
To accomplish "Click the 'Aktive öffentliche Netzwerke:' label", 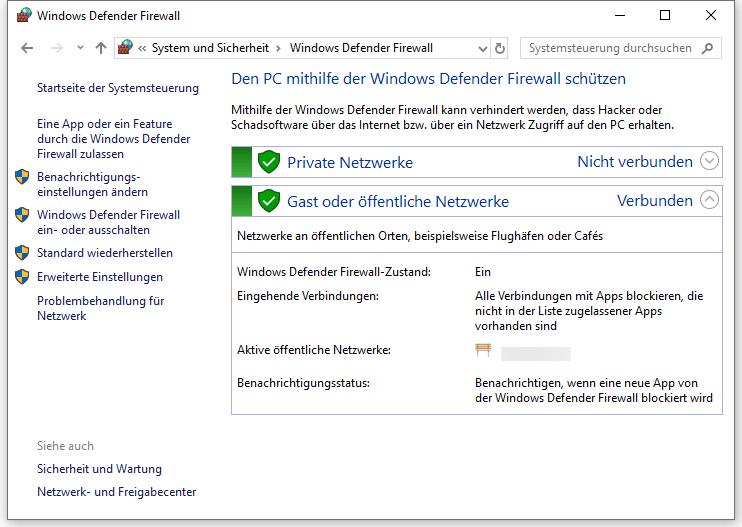I will [x=314, y=350].
